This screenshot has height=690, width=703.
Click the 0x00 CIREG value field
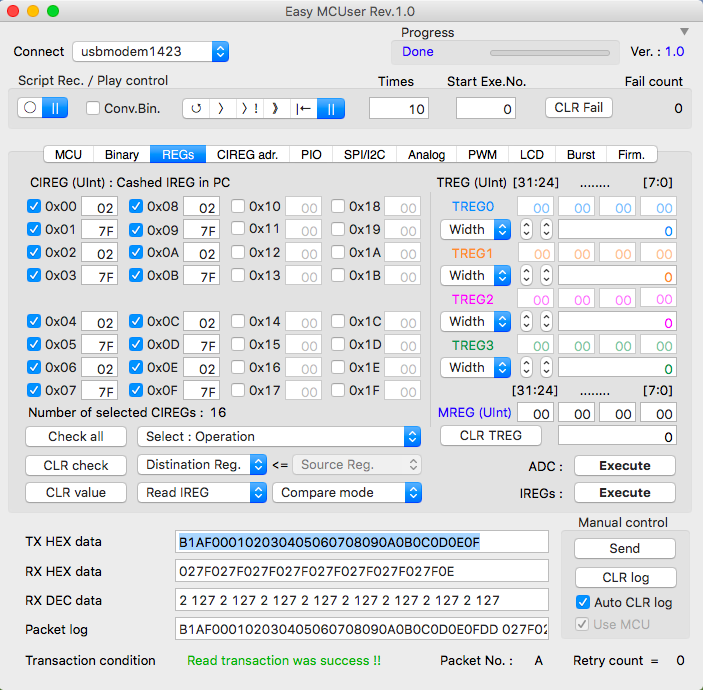coord(100,208)
